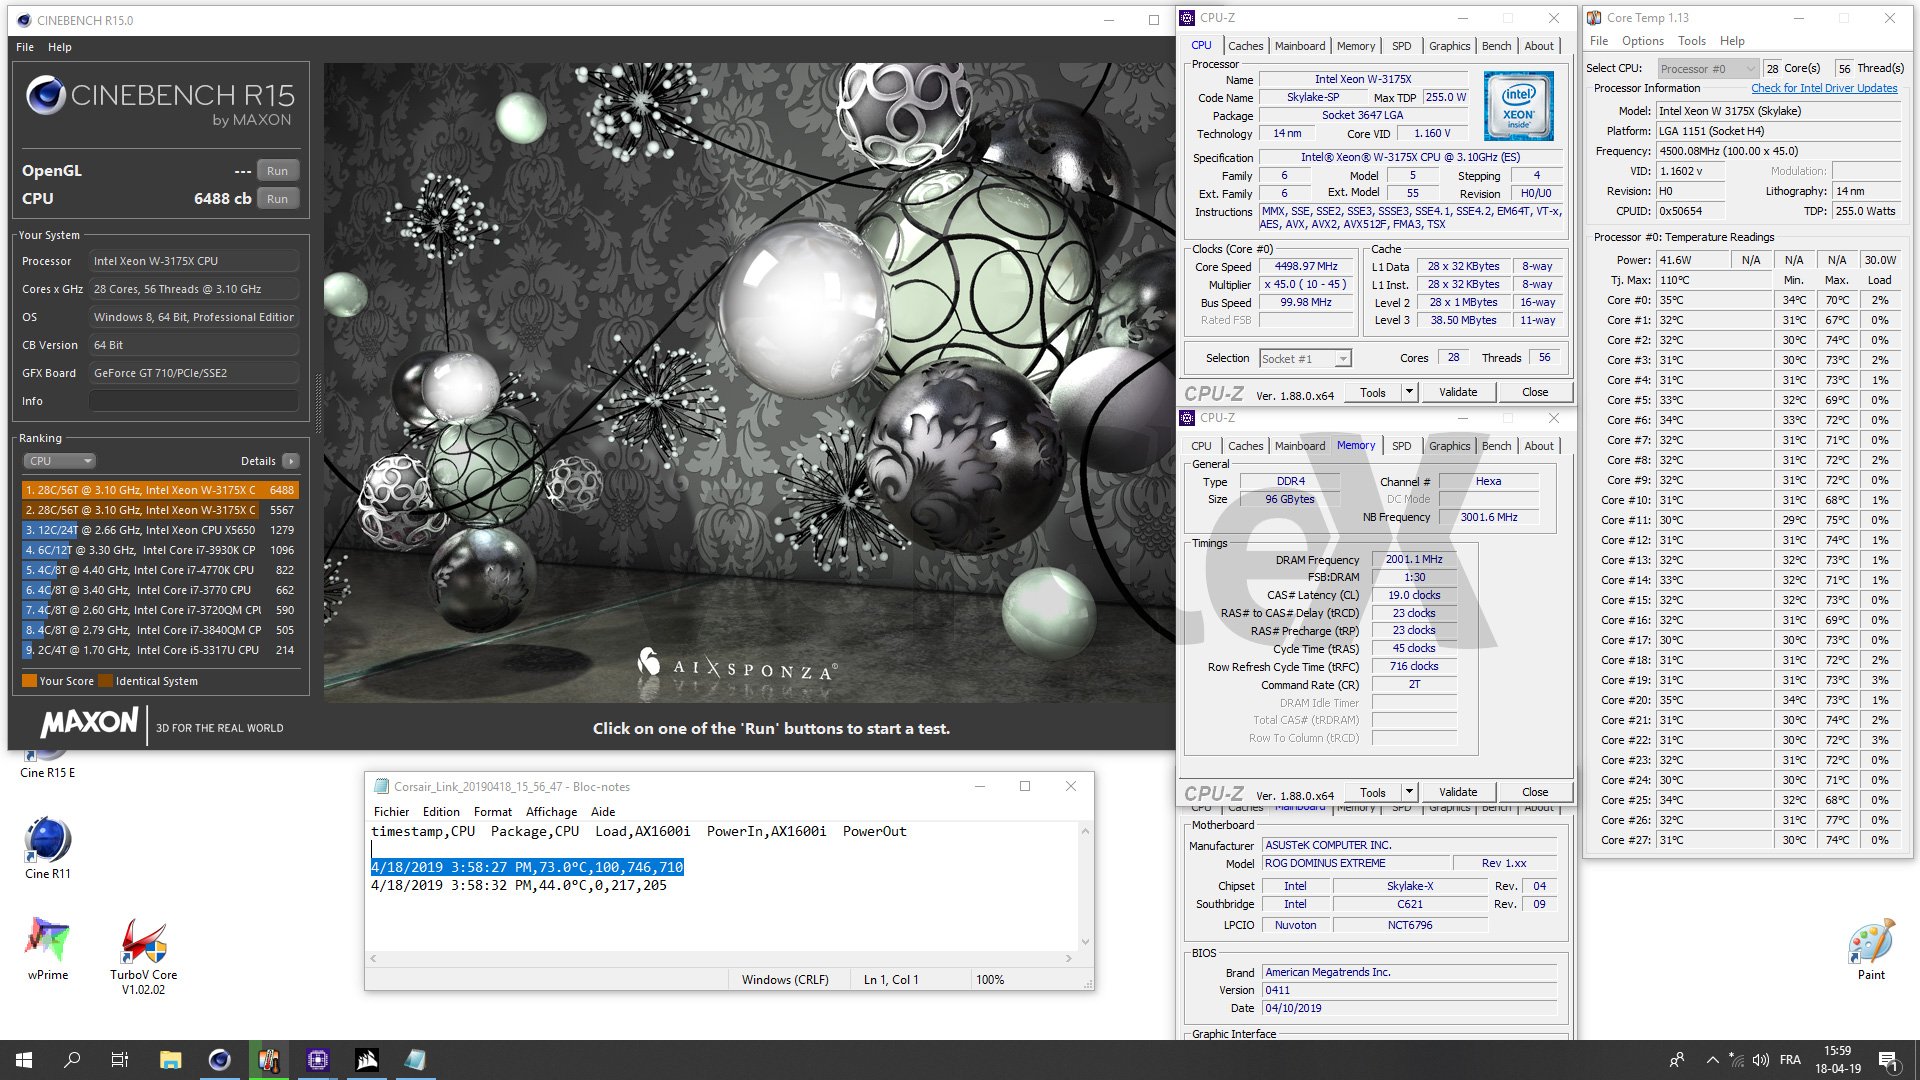Open the Processor #0 selector in Core Temp
Image resolution: width=1920 pixels, height=1080 pixels.
pos(1707,69)
